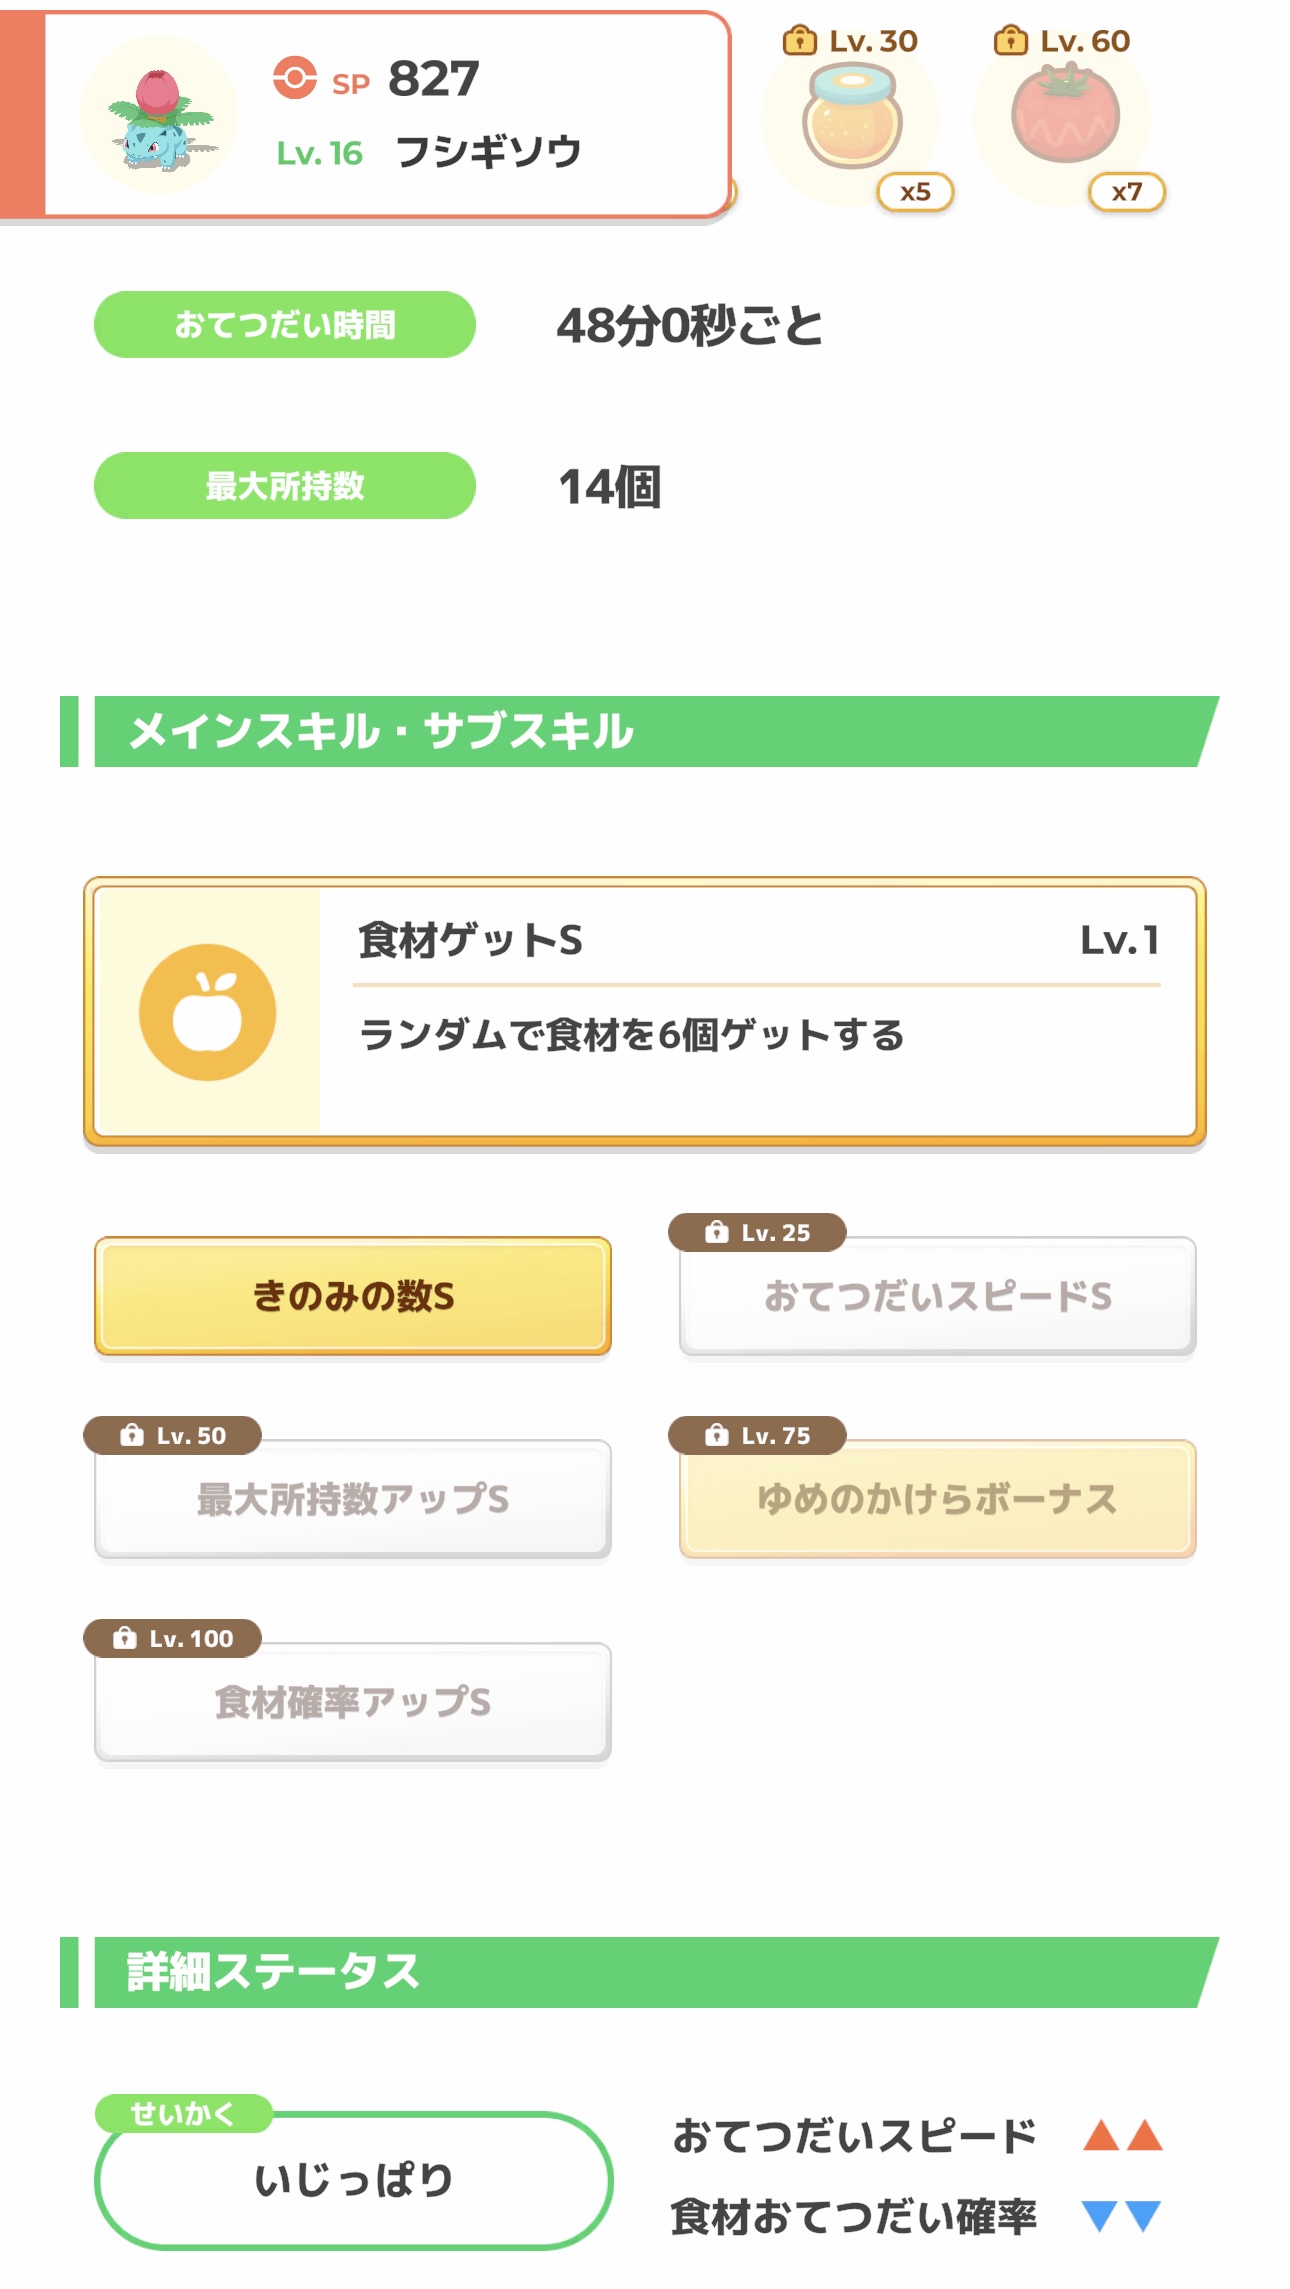The height and width of the screenshot is (2289, 1290).
Task: Tap the red up-arrows for おてつだいスピード
Action: point(1122,2136)
